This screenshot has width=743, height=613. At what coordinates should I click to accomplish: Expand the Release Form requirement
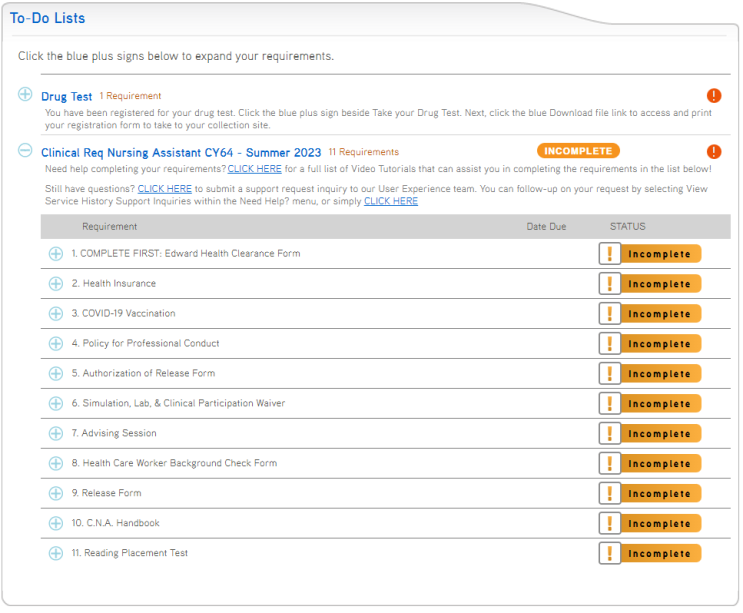[56, 493]
